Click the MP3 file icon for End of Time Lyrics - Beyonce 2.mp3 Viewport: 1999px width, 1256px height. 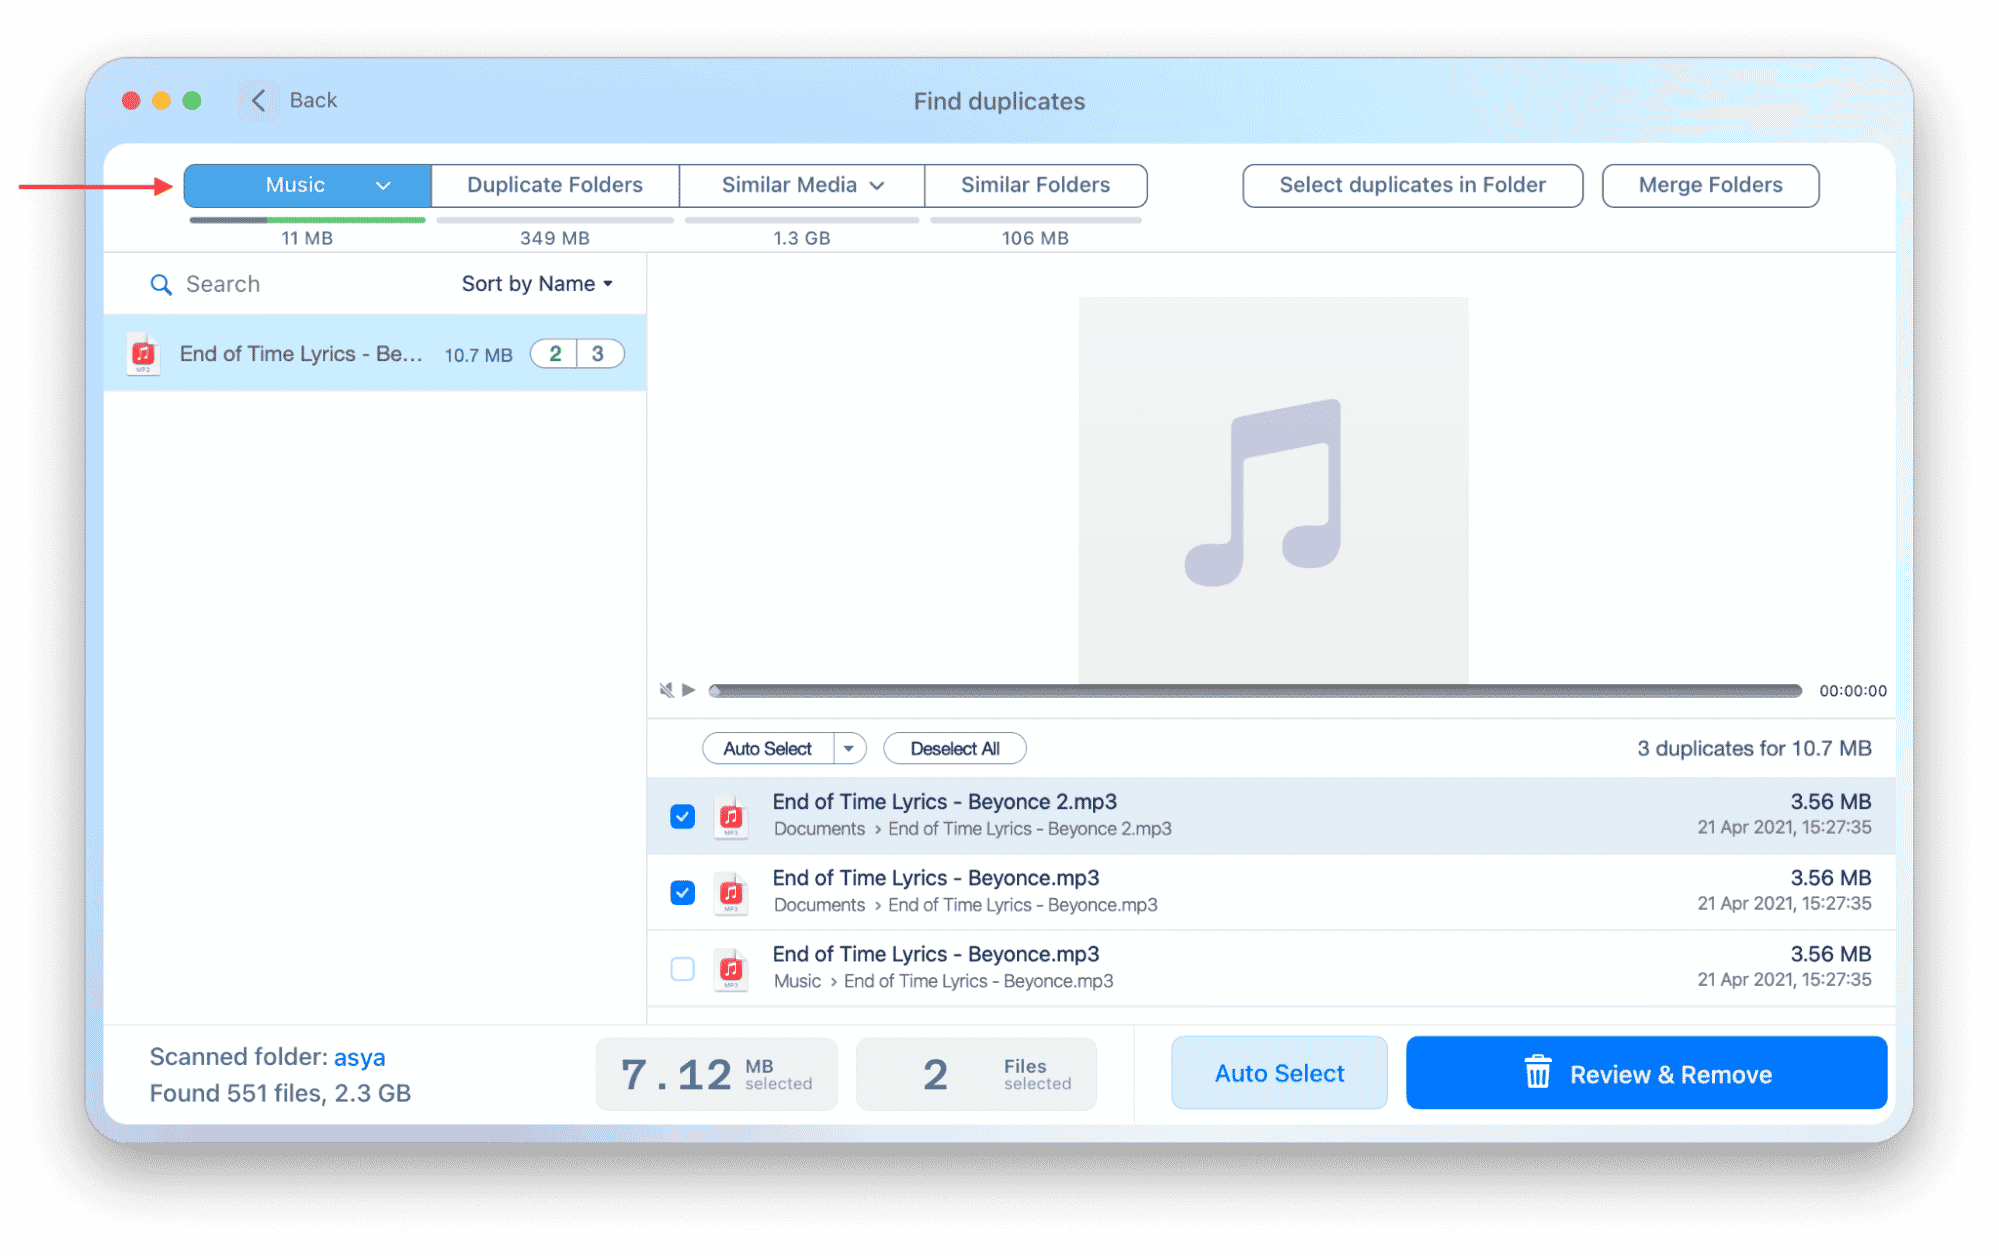pos(729,813)
